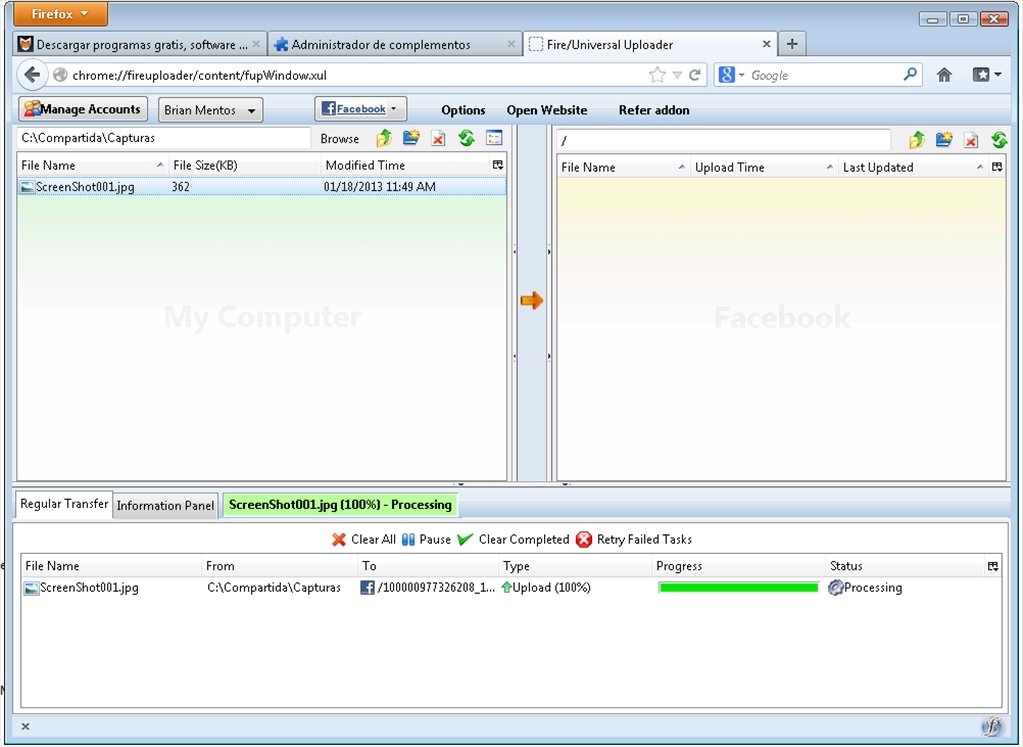Delete selected local file
1023x747 pixels.
438,138
